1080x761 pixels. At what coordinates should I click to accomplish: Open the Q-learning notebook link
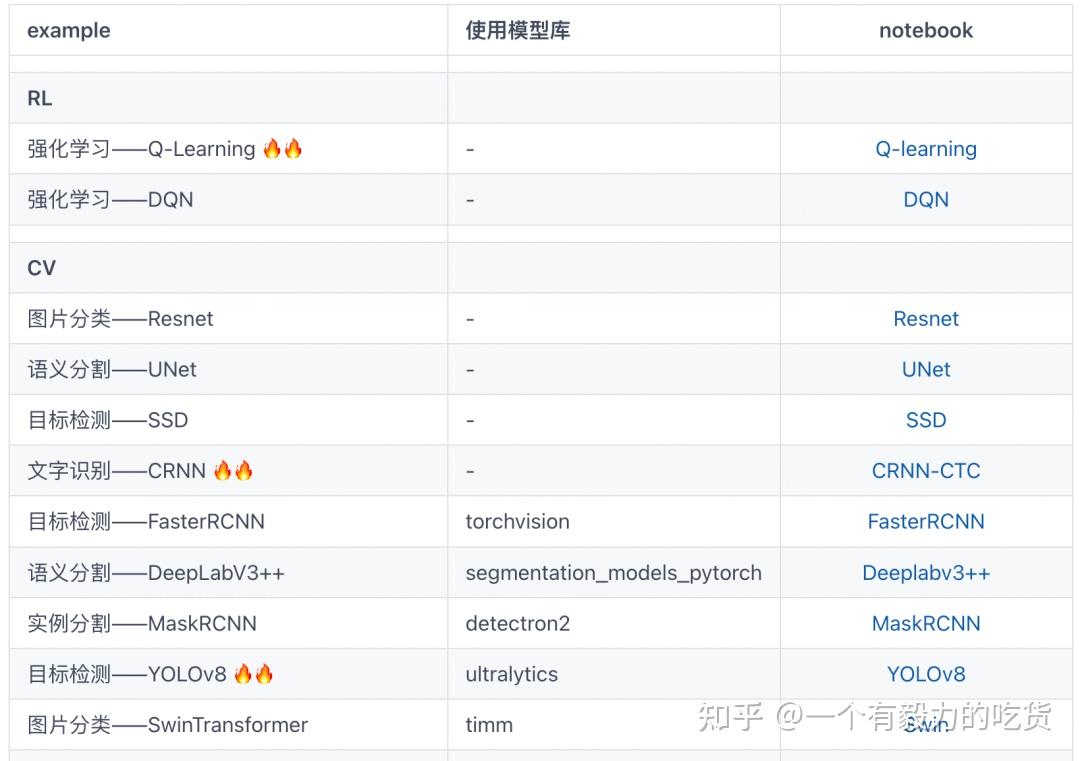pyautogui.click(x=926, y=149)
